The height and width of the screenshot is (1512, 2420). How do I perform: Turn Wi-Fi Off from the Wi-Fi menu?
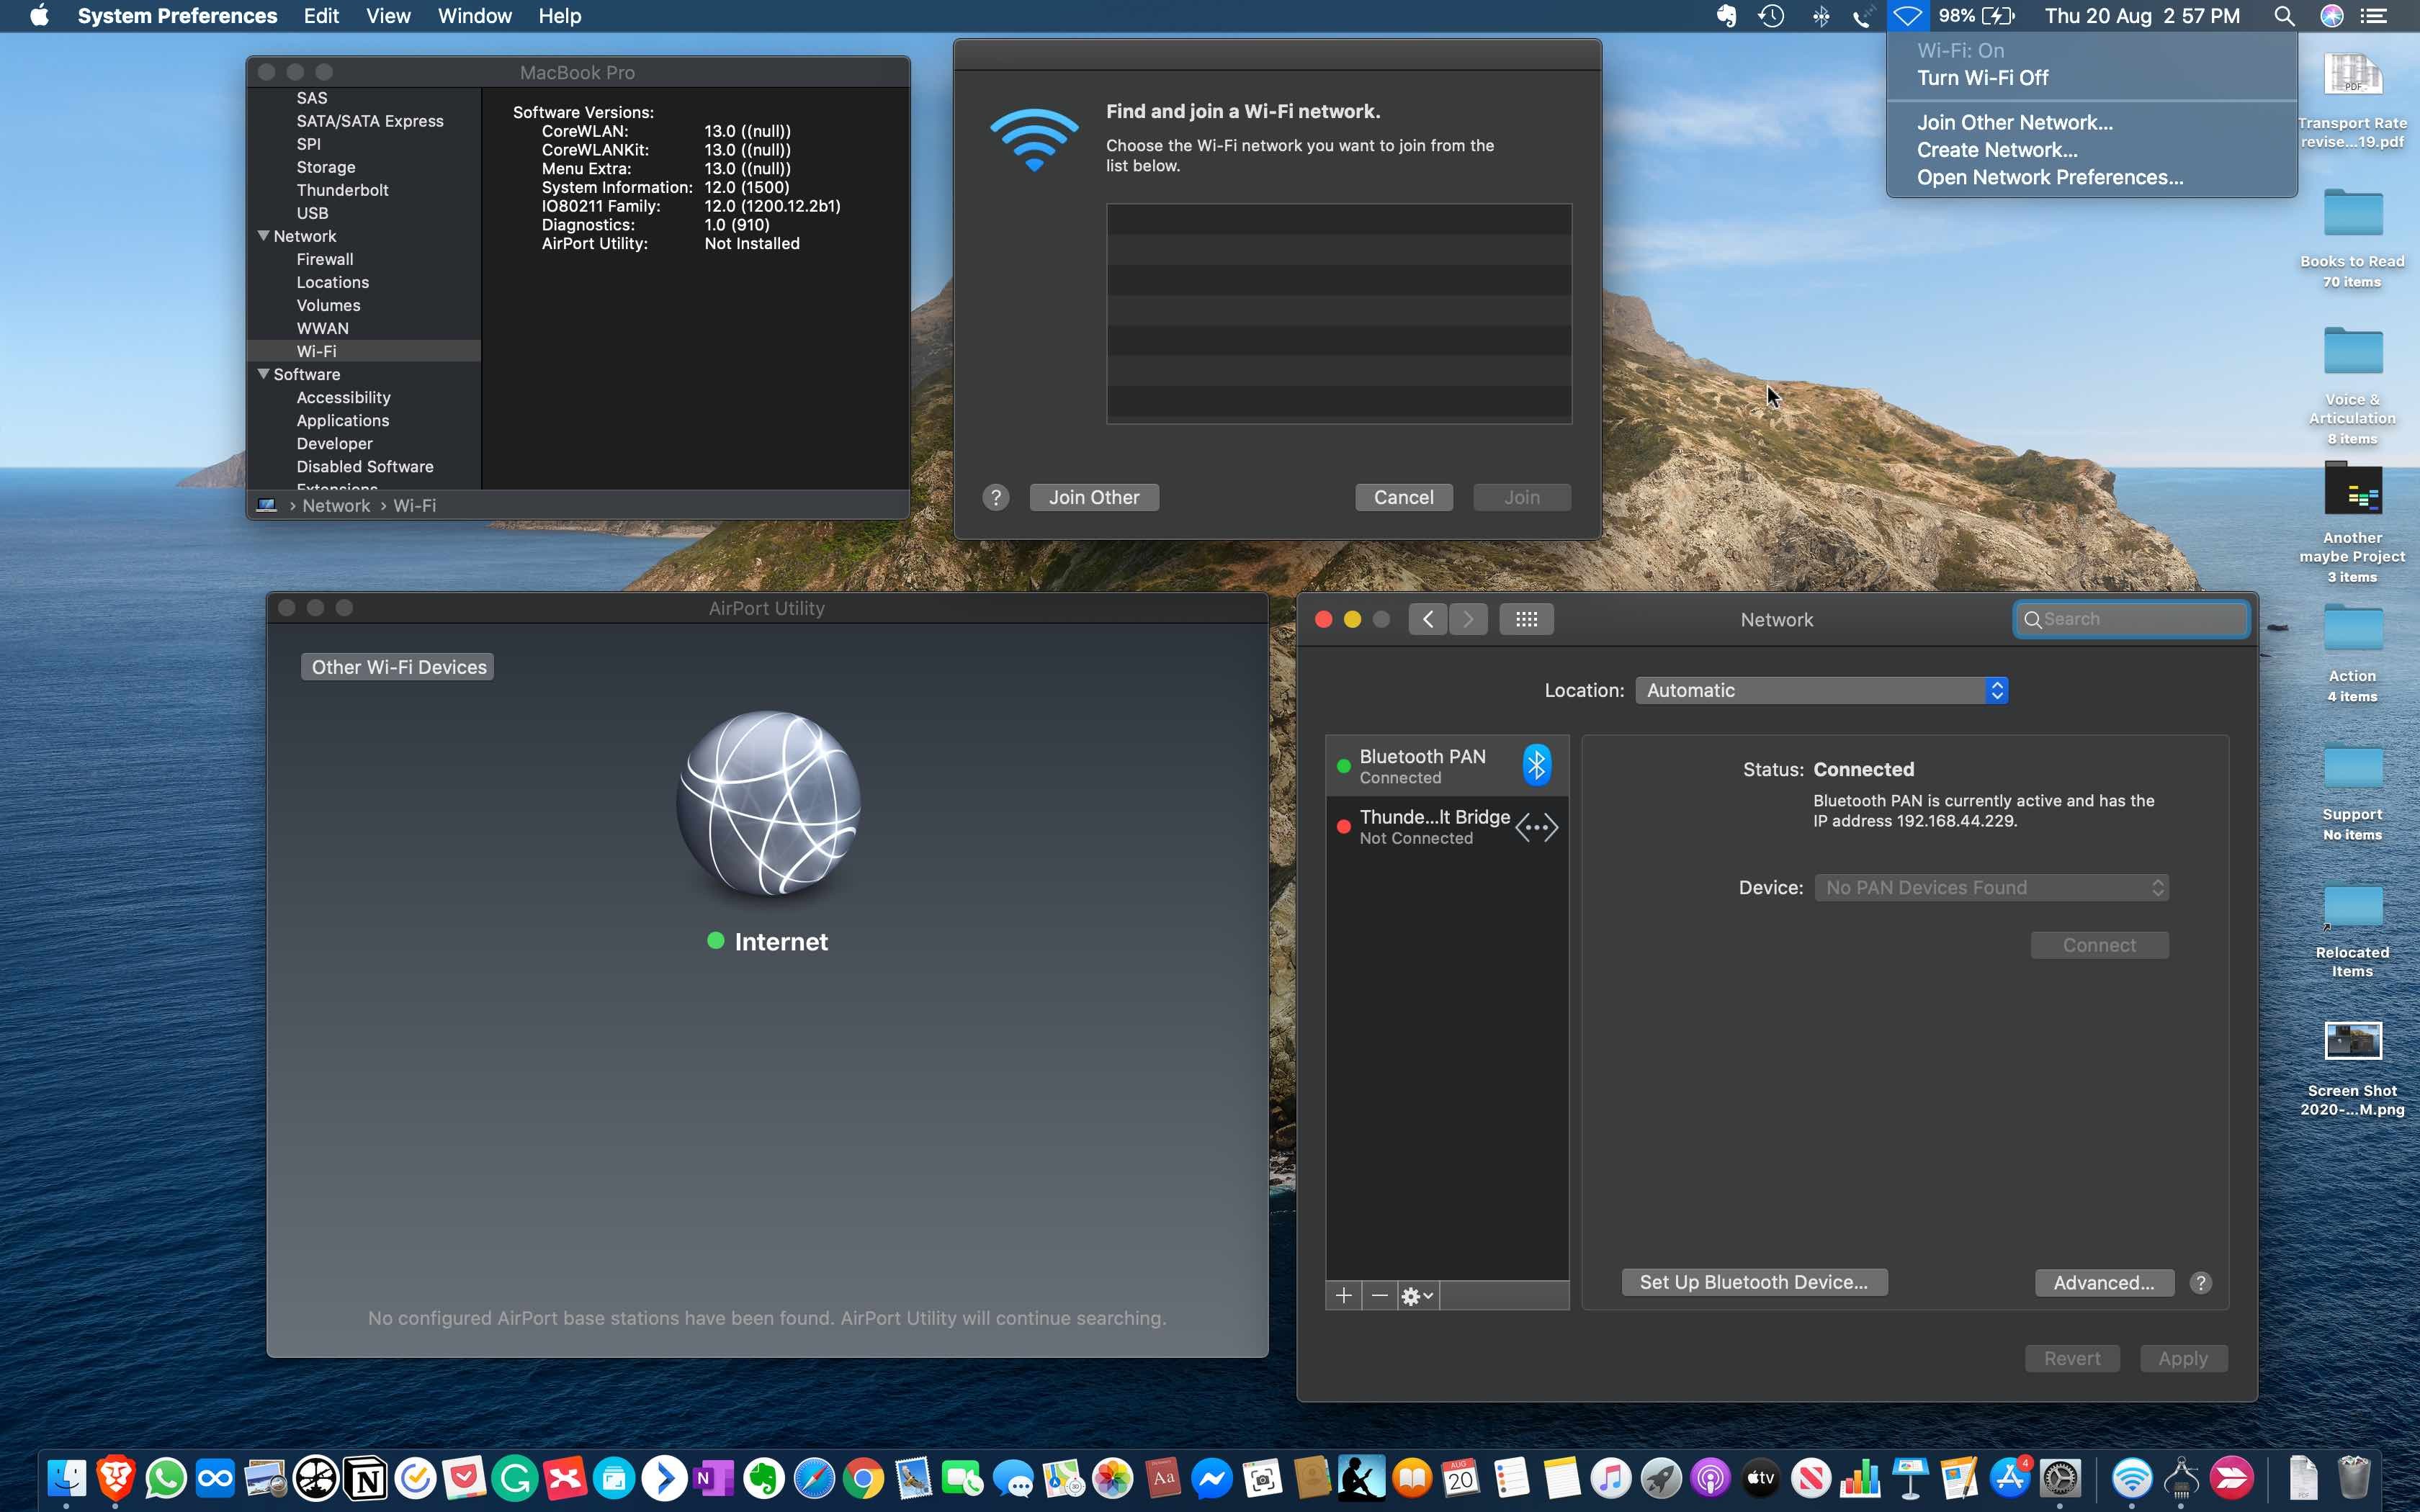pos(1982,78)
